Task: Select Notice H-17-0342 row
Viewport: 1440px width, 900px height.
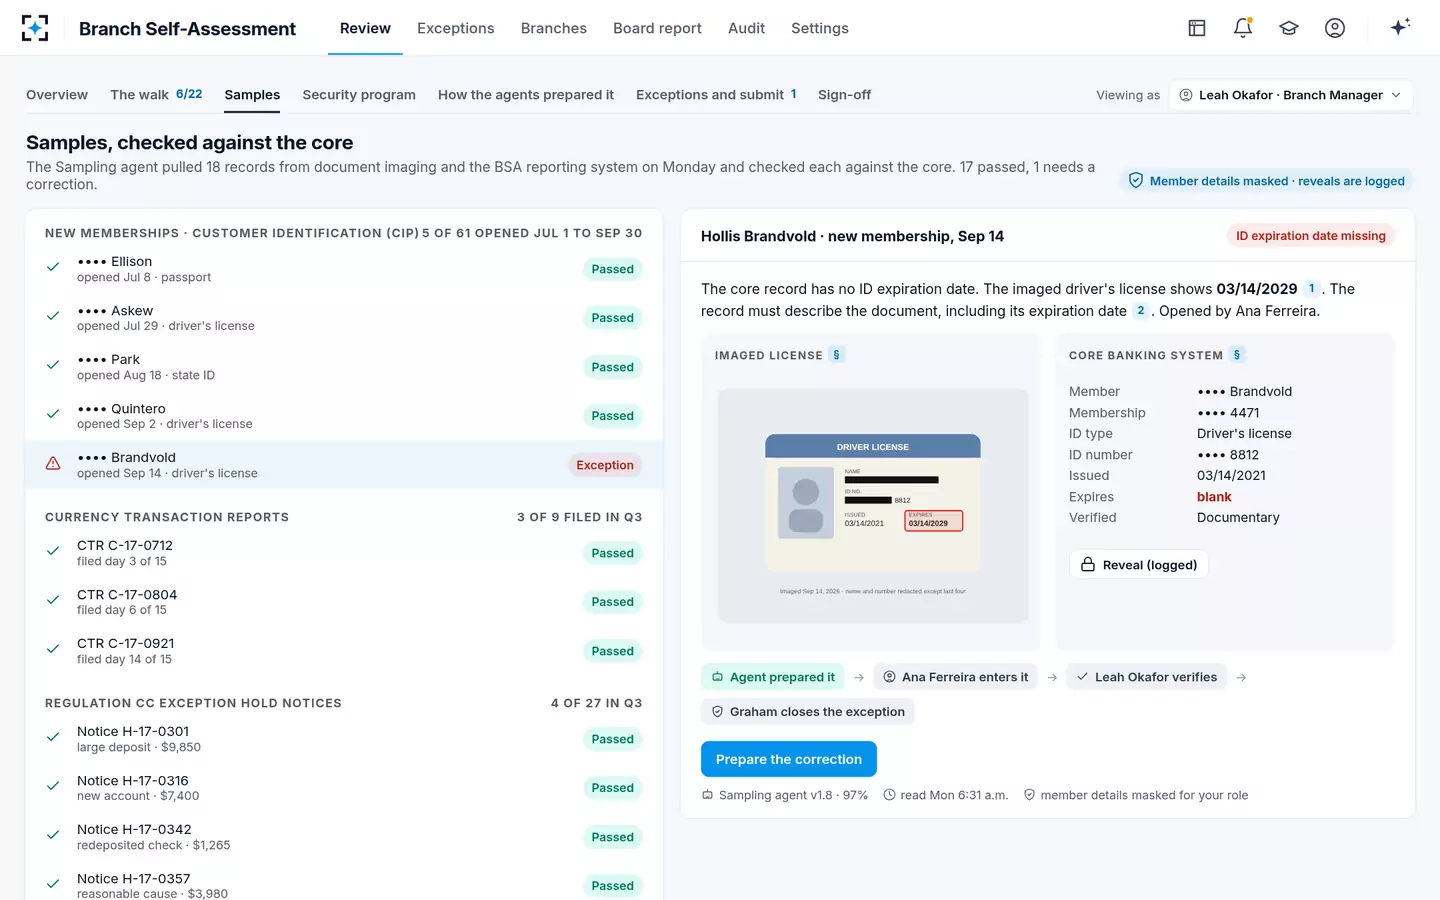Action: (x=344, y=837)
